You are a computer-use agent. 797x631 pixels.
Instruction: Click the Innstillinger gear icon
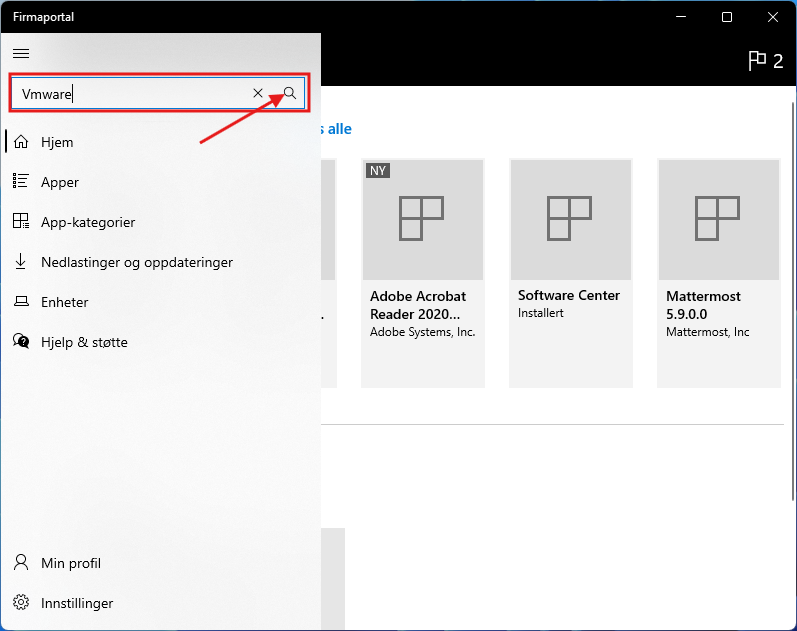pyautogui.click(x=21, y=602)
